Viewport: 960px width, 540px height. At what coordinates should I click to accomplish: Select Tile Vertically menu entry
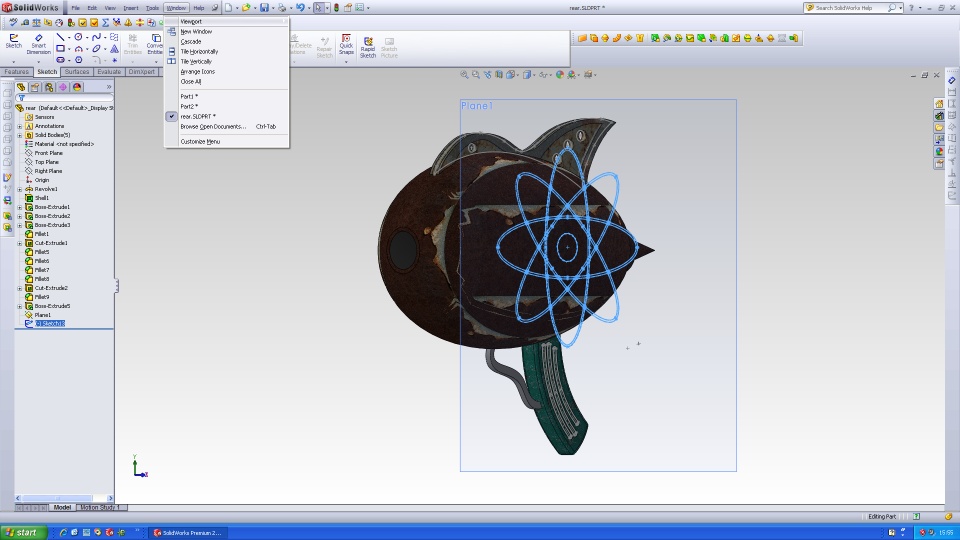pos(227,61)
